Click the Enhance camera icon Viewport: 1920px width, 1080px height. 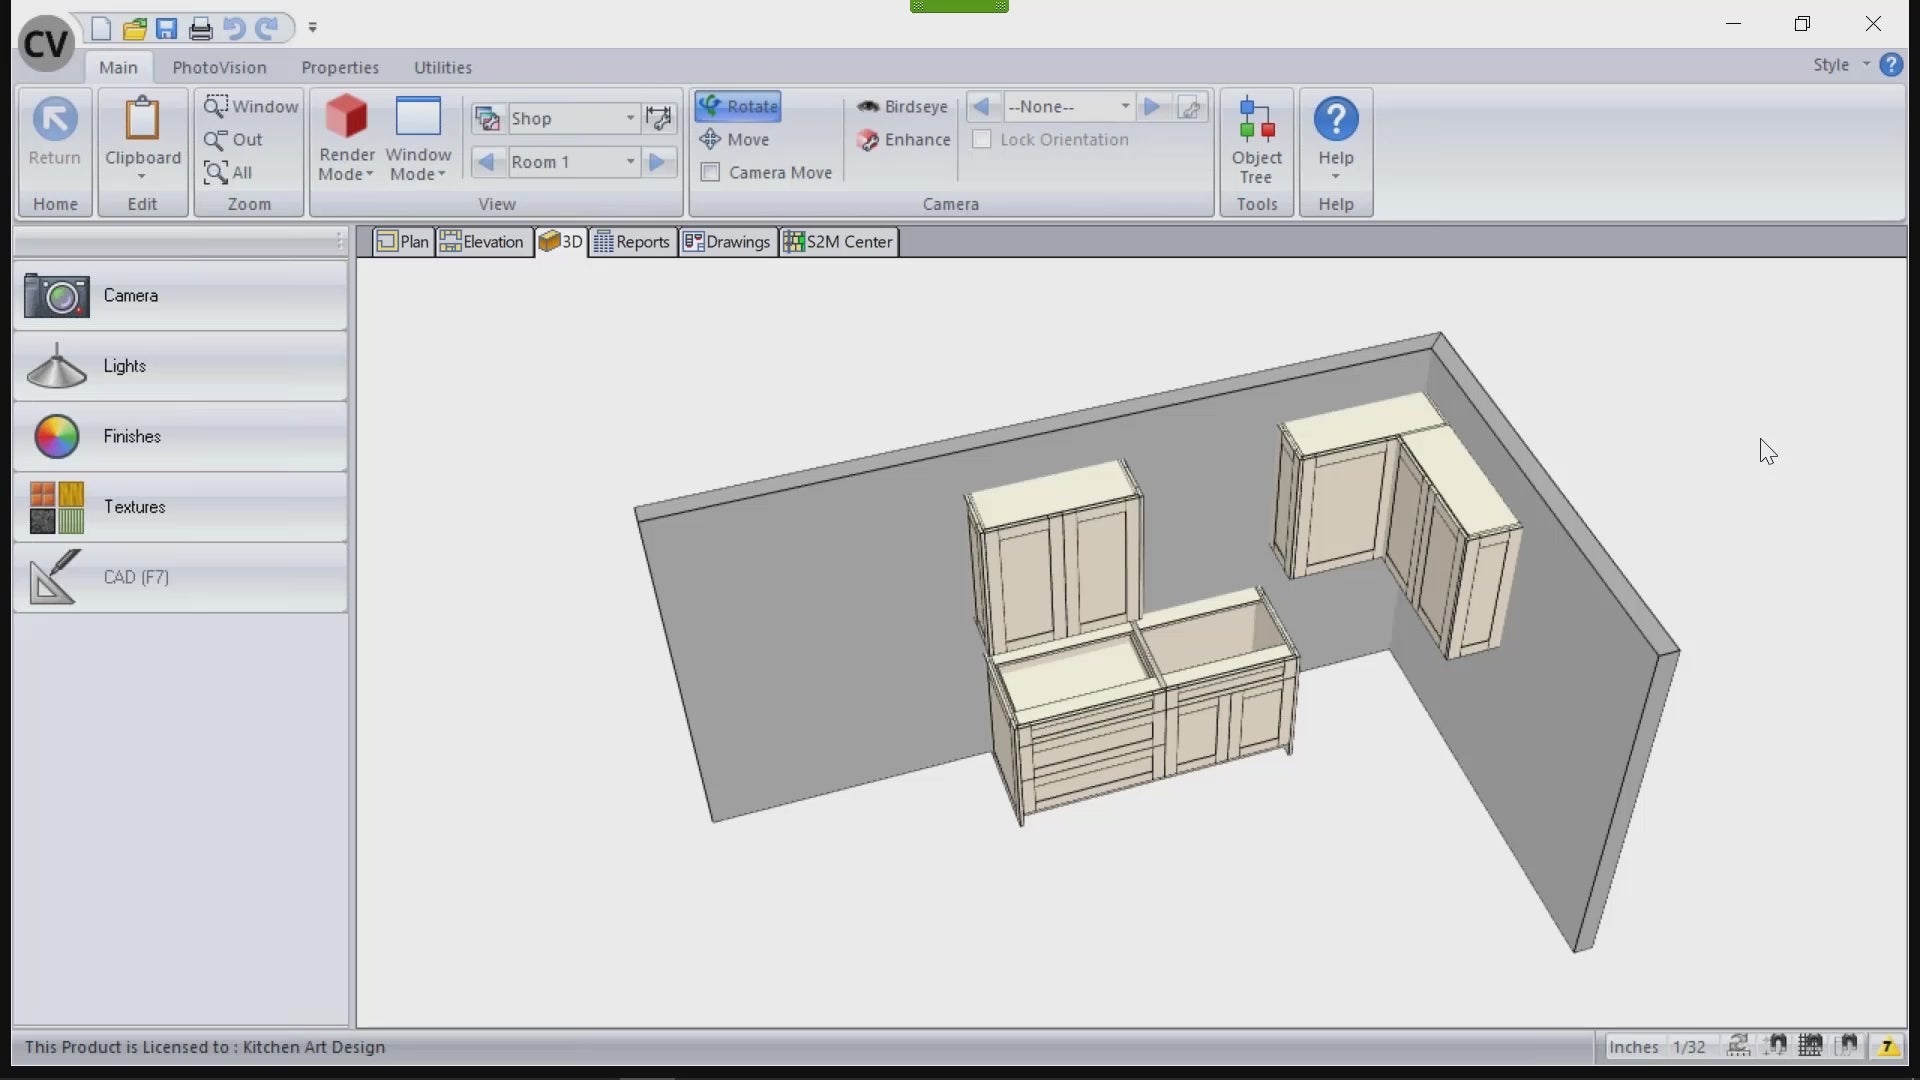[x=867, y=140]
